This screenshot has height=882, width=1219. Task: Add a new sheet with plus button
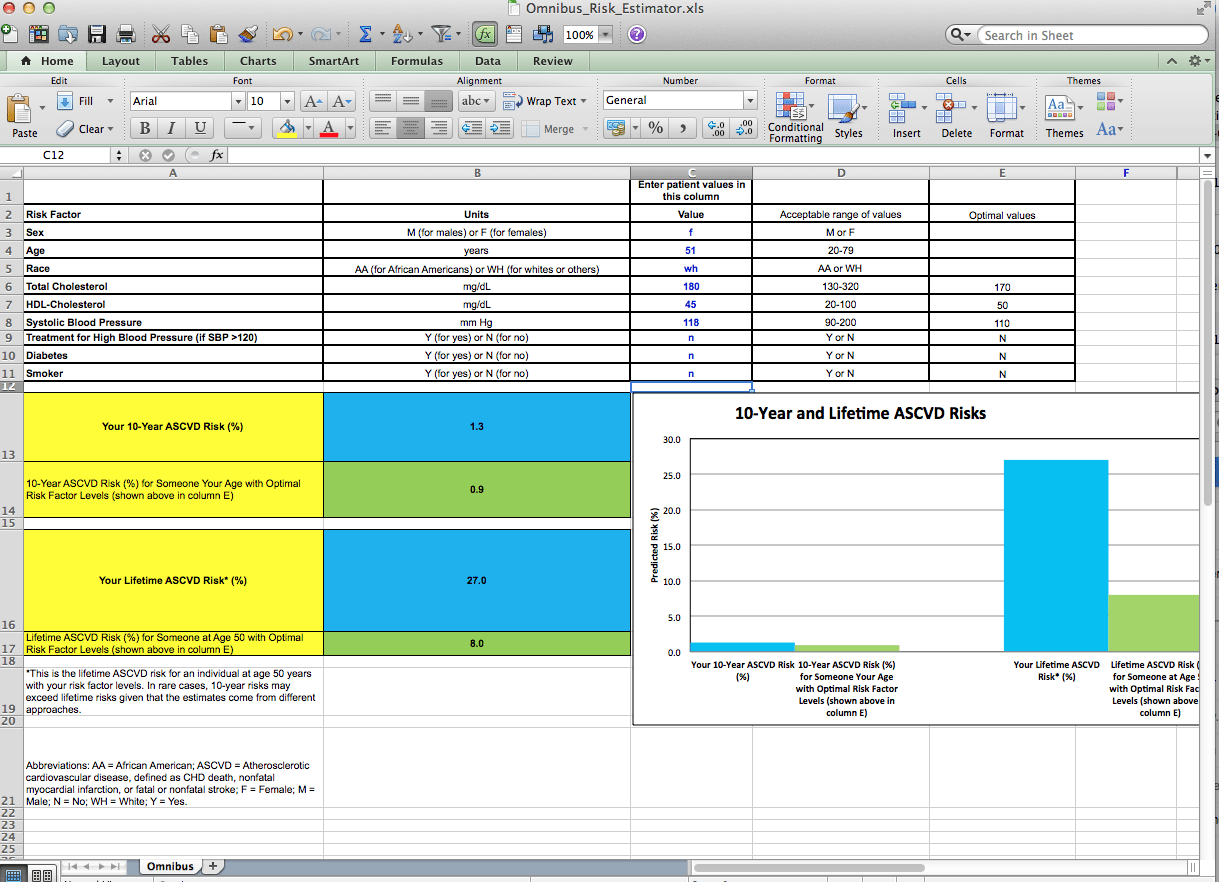(212, 866)
